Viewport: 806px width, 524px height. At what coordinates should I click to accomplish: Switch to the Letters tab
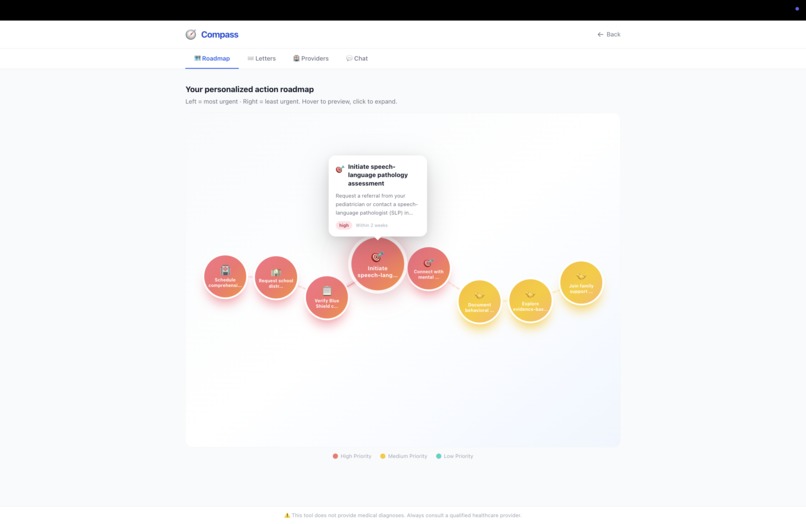point(262,59)
